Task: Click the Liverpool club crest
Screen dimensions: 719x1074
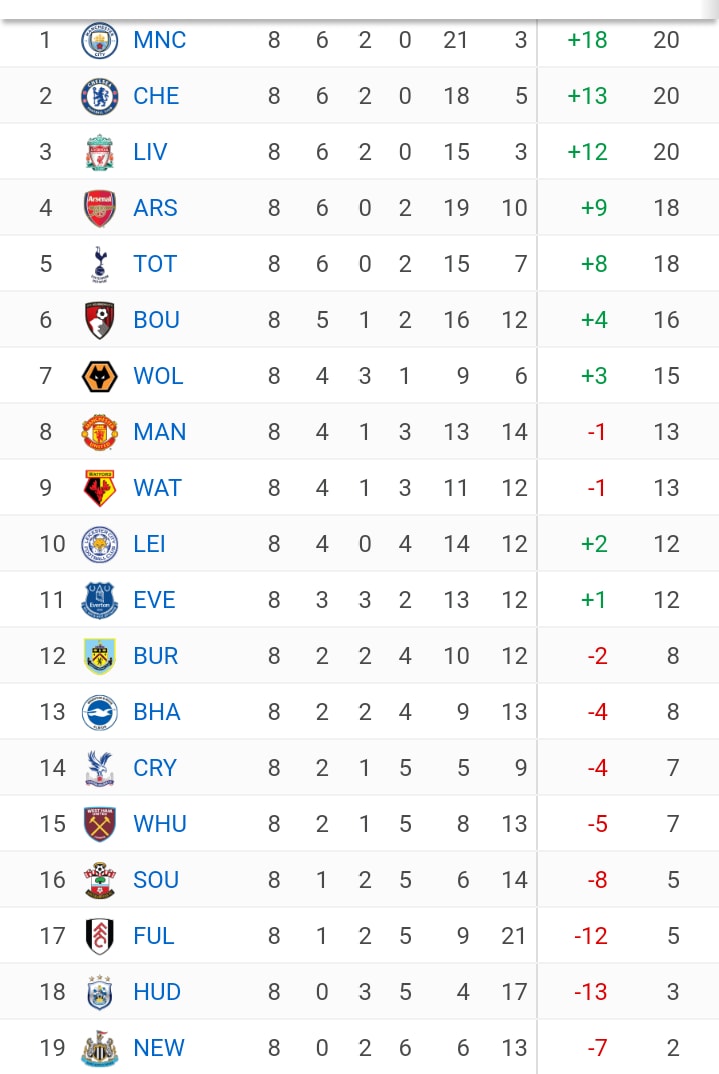Action: point(100,152)
